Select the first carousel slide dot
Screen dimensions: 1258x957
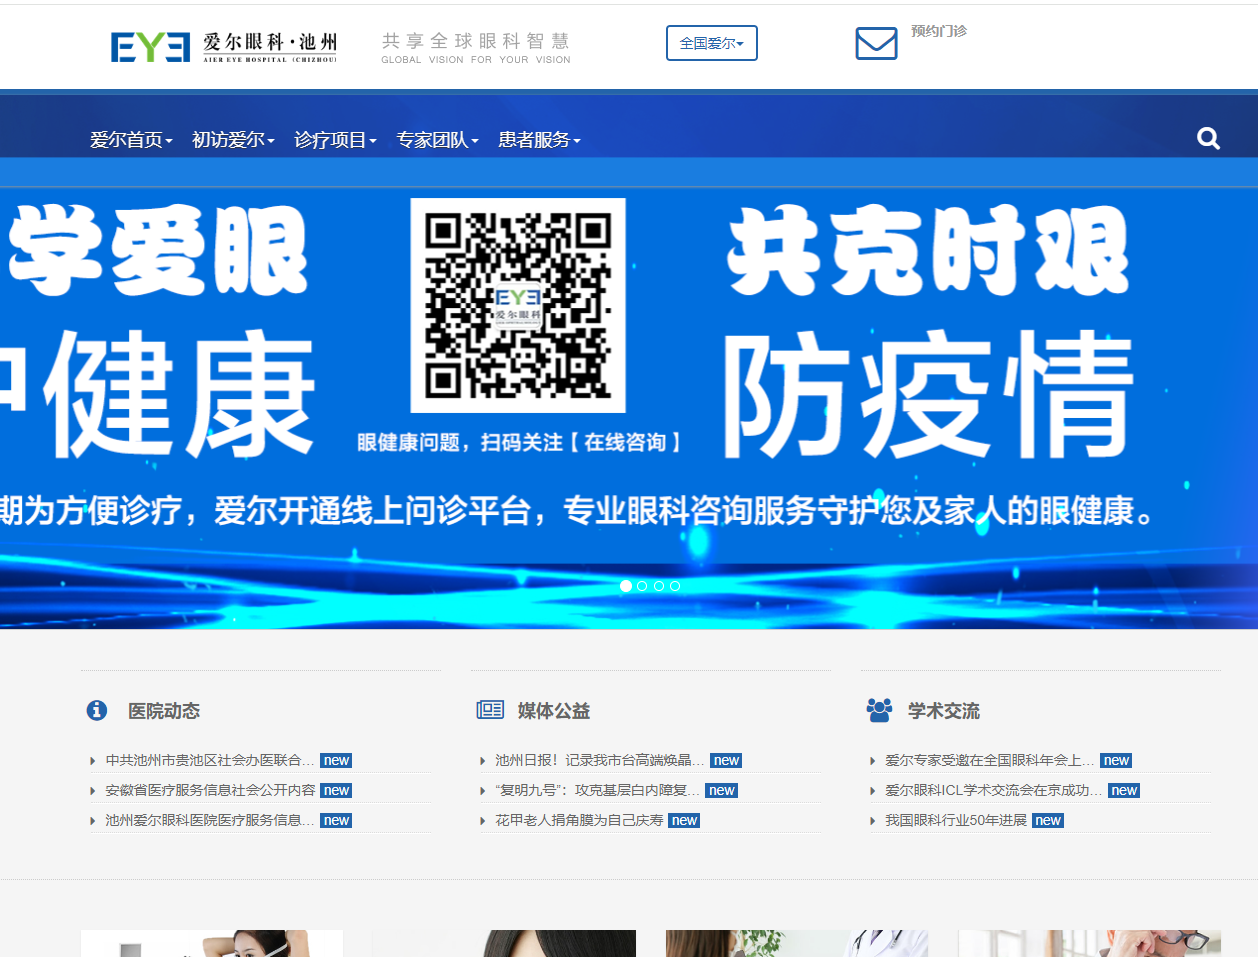[626, 586]
